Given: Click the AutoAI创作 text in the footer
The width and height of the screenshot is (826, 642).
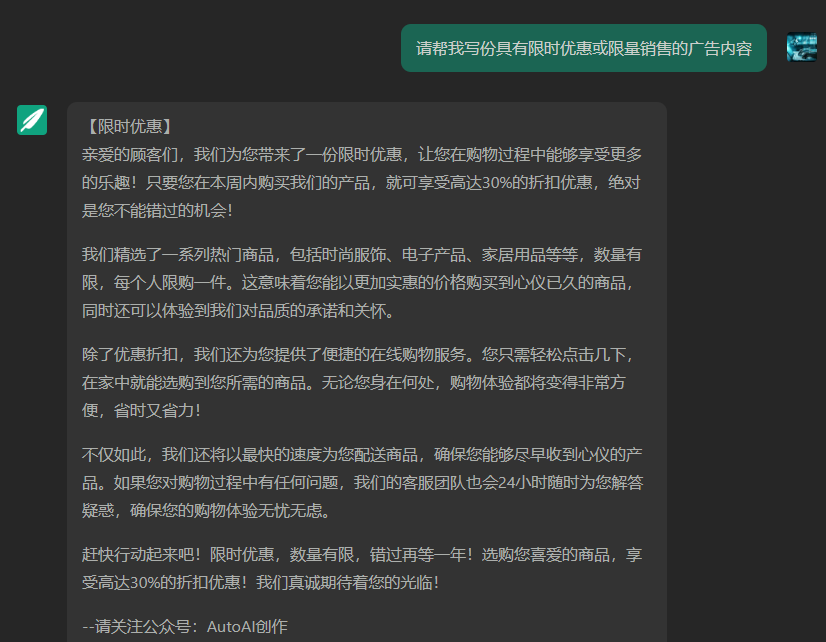Looking at the screenshot, I should (247, 627).
